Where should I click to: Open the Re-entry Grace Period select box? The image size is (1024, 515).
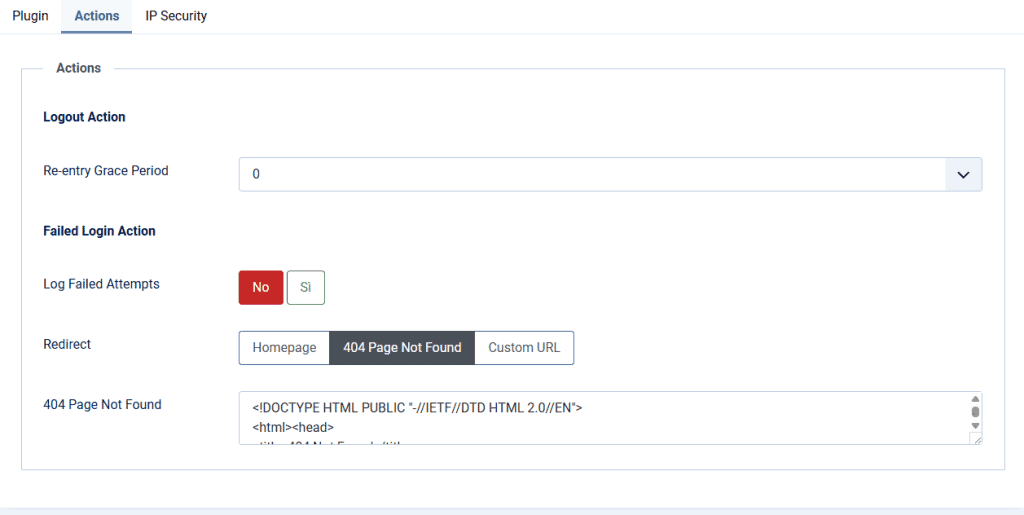coord(592,174)
